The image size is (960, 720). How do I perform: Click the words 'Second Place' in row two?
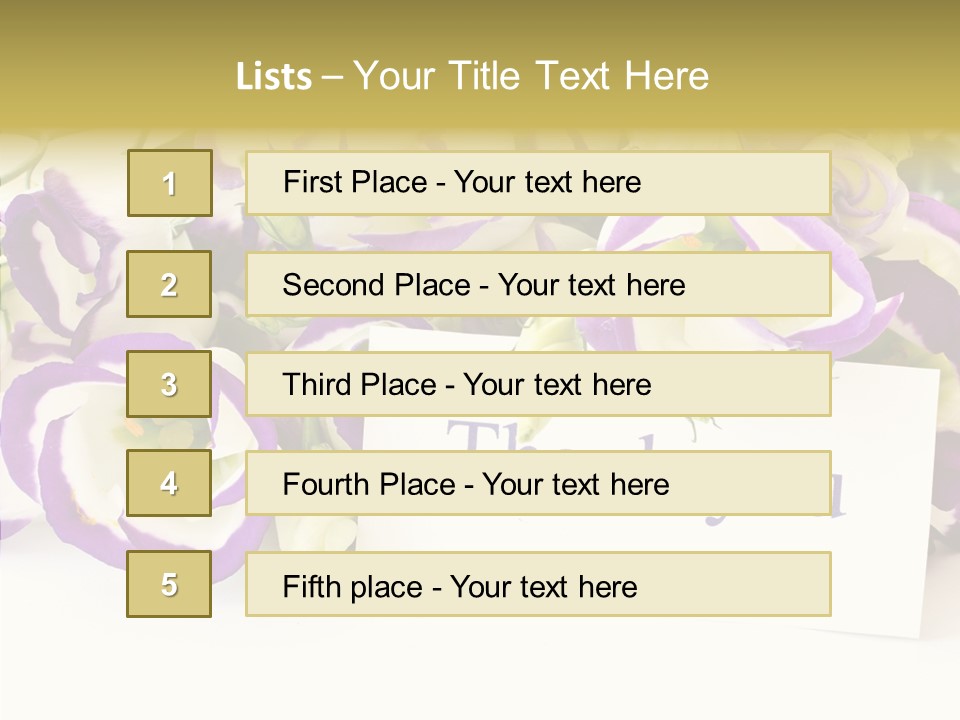pos(377,285)
